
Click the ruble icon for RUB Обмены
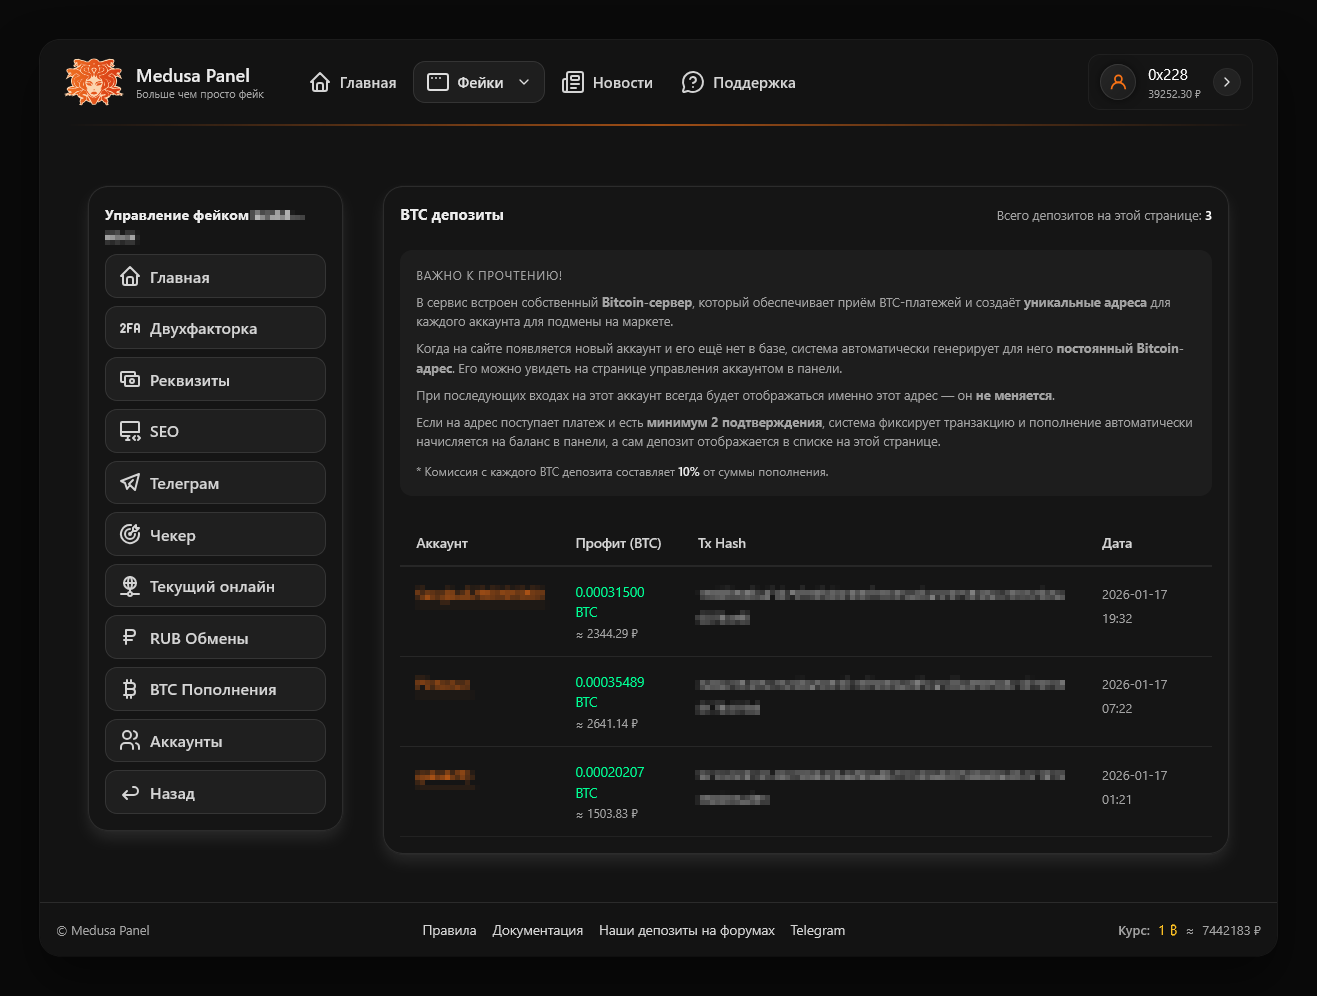[x=130, y=638]
